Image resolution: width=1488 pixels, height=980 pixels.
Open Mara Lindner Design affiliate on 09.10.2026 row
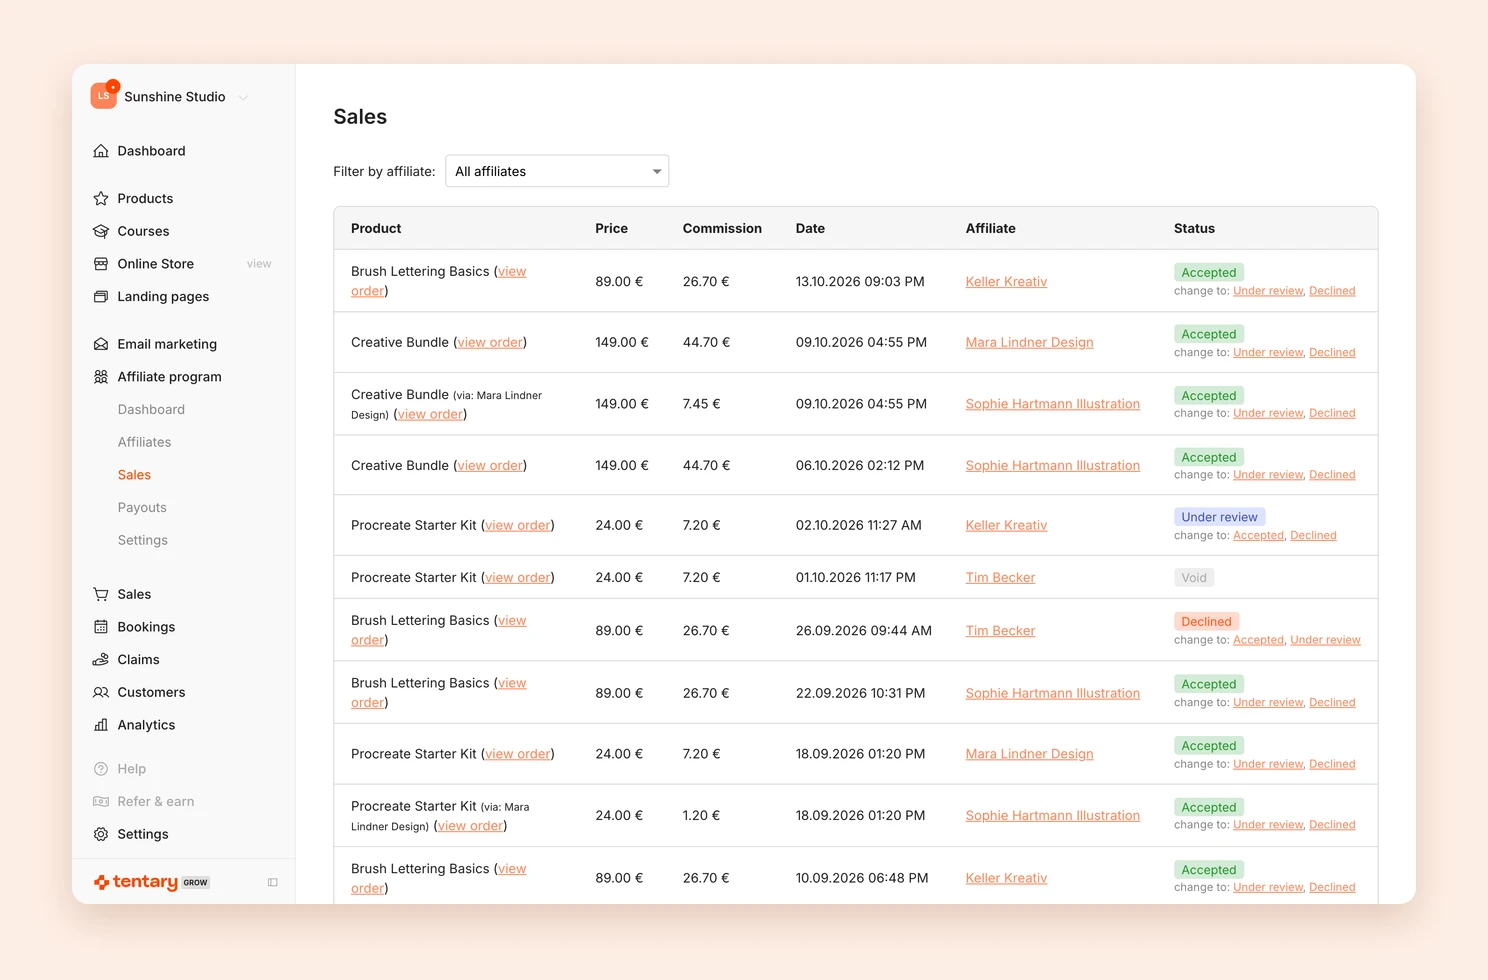[1029, 342]
